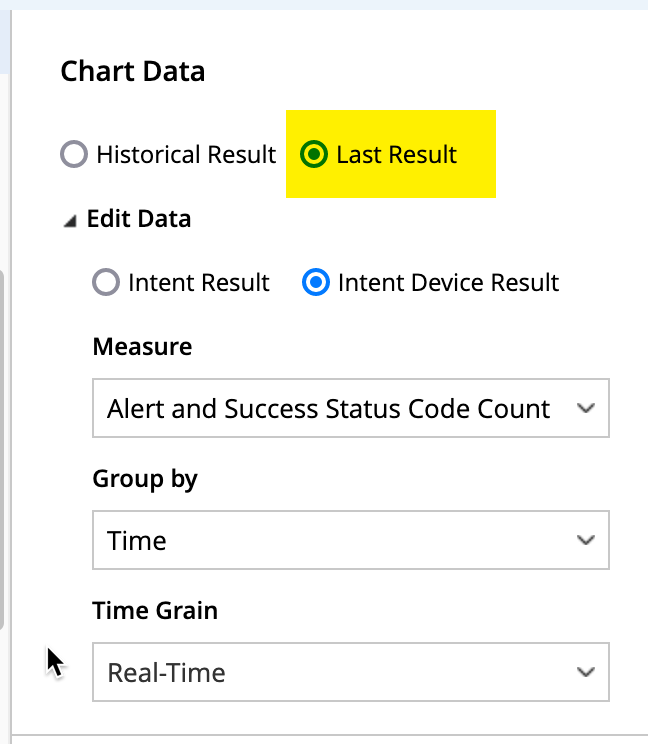Image resolution: width=648 pixels, height=744 pixels.
Task: Click the Time Grain field label
Action: (x=154, y=610)
